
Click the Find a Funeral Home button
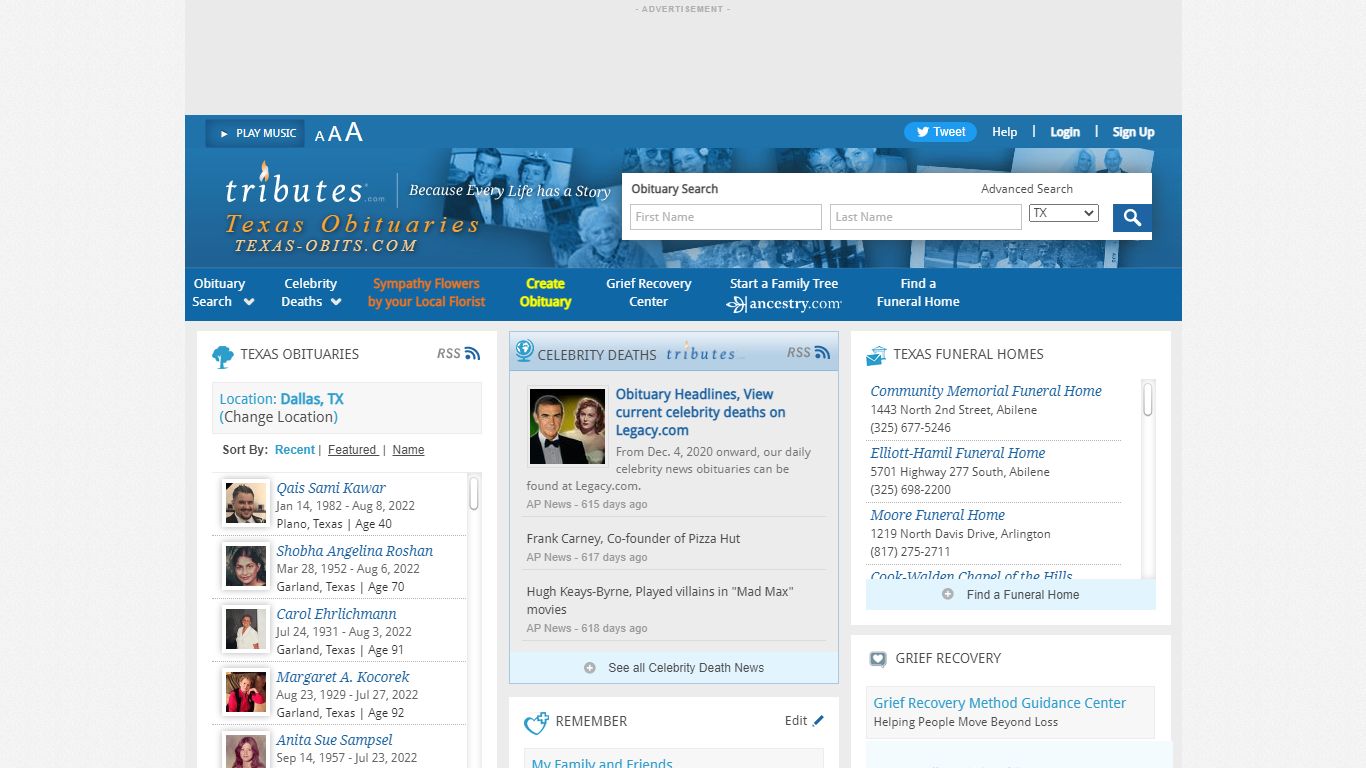(1011, 594)
